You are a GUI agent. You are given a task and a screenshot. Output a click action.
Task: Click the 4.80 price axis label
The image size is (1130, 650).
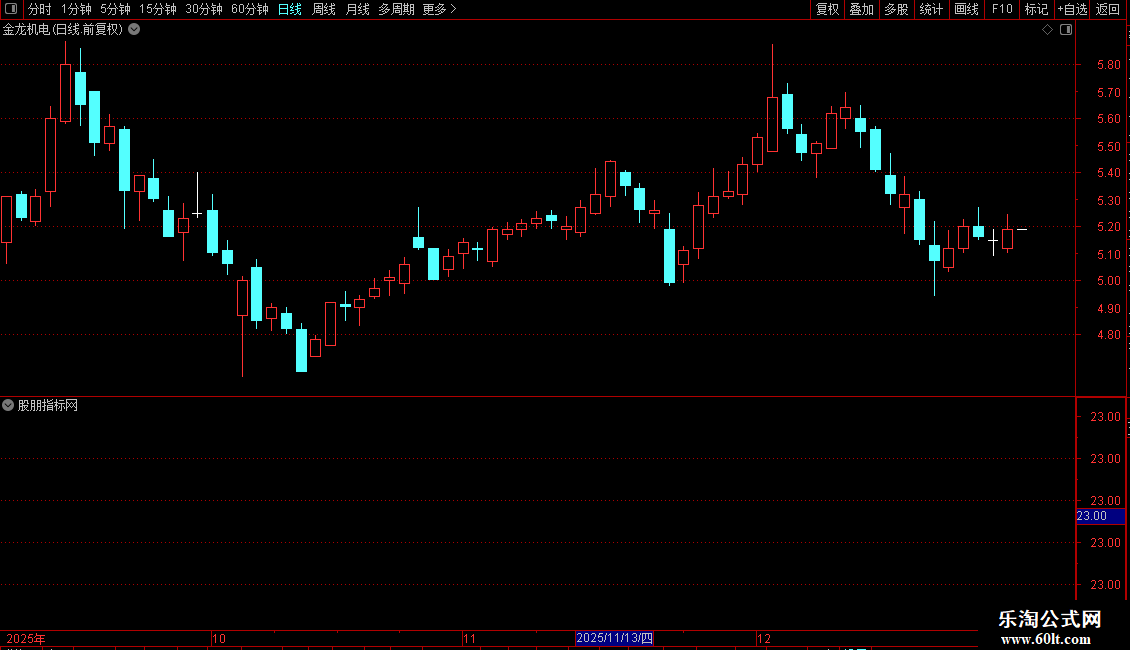click(1108, 335)
